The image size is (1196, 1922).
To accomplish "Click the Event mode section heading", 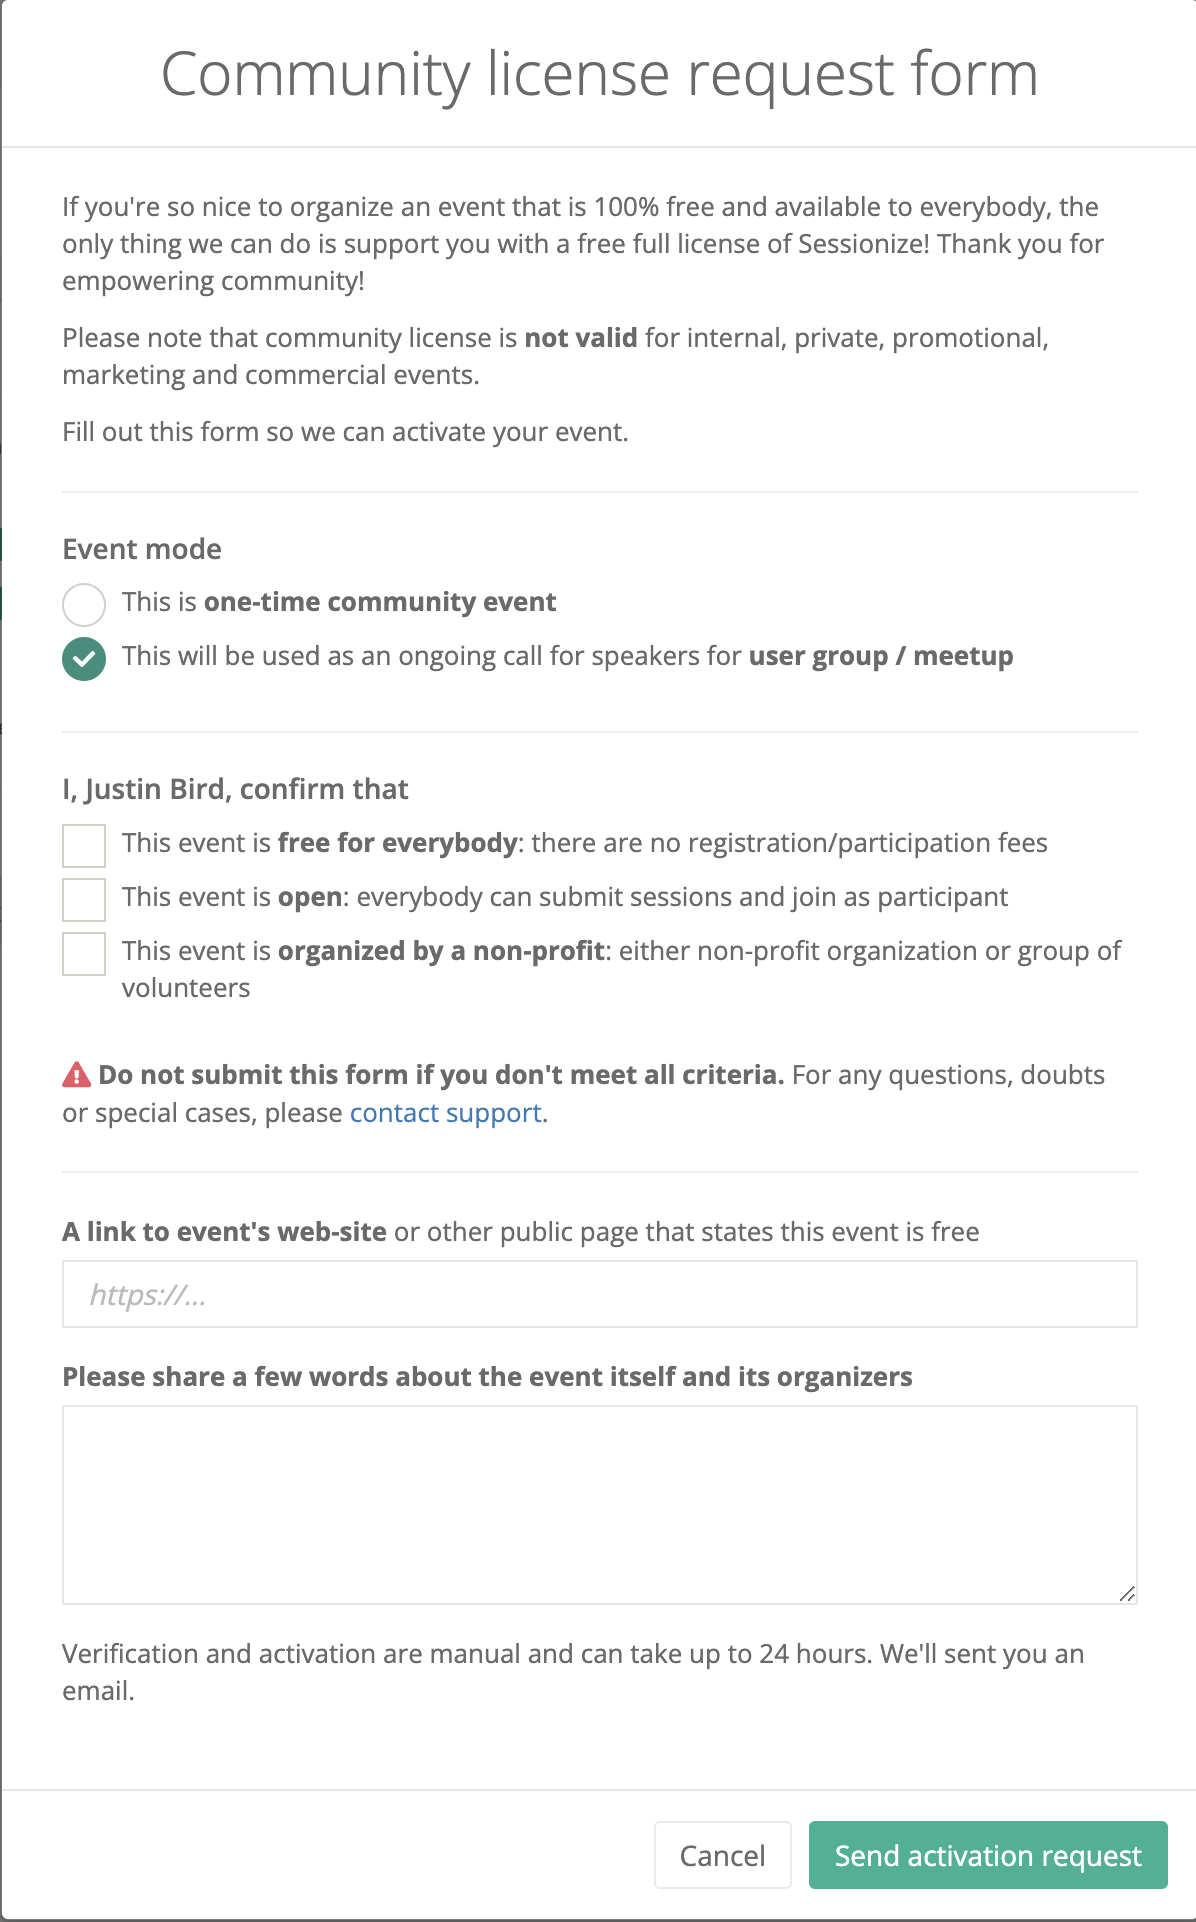I will [x=141, y=548].
